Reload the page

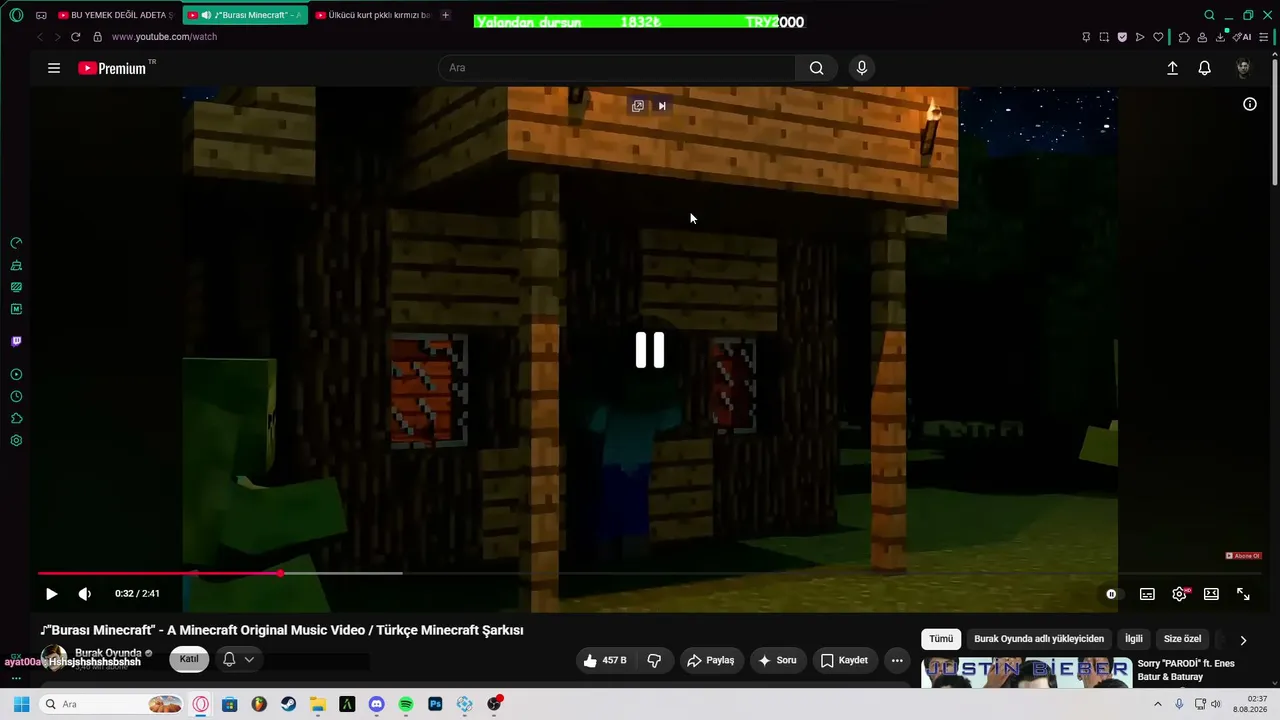click(75, 37)
